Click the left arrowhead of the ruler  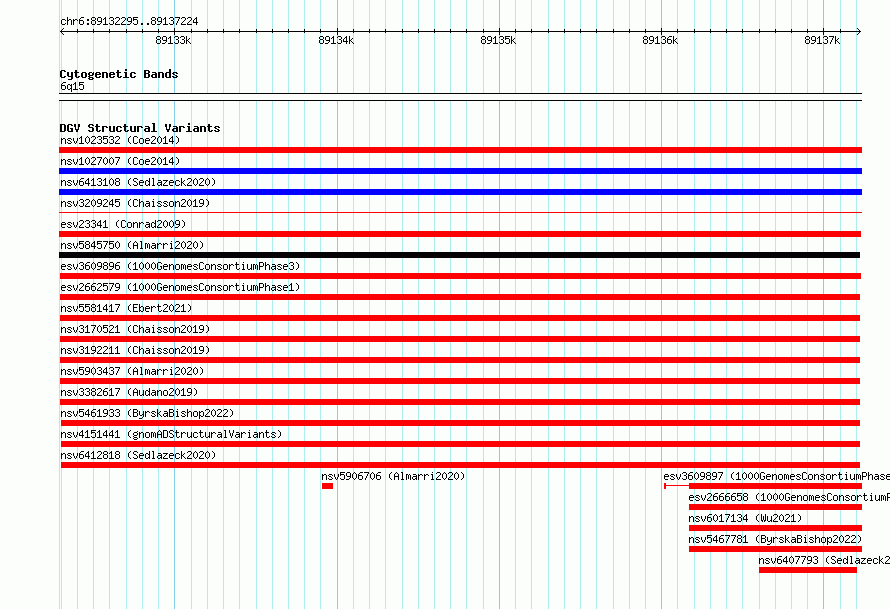point(62,32)
